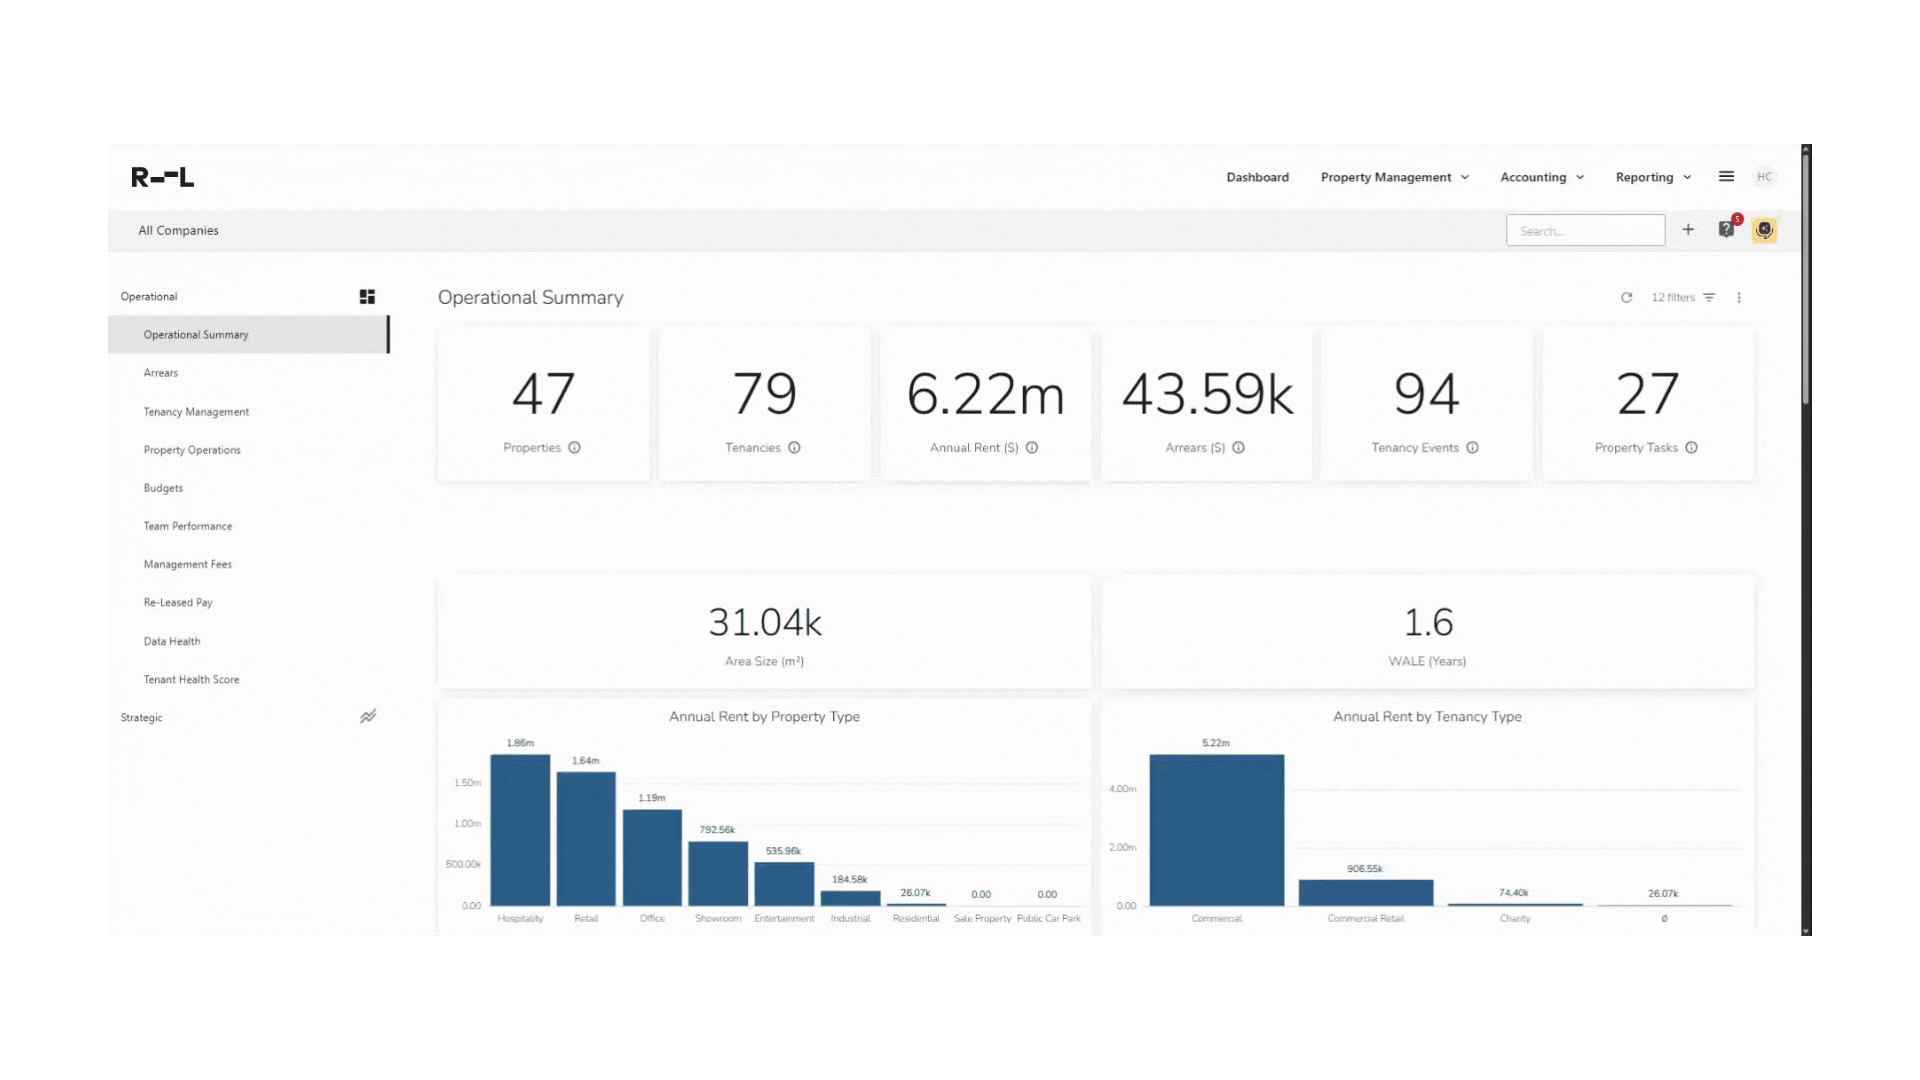Click All Companies selector
The image size is (1920, 1080).
[x=178, y=230]
